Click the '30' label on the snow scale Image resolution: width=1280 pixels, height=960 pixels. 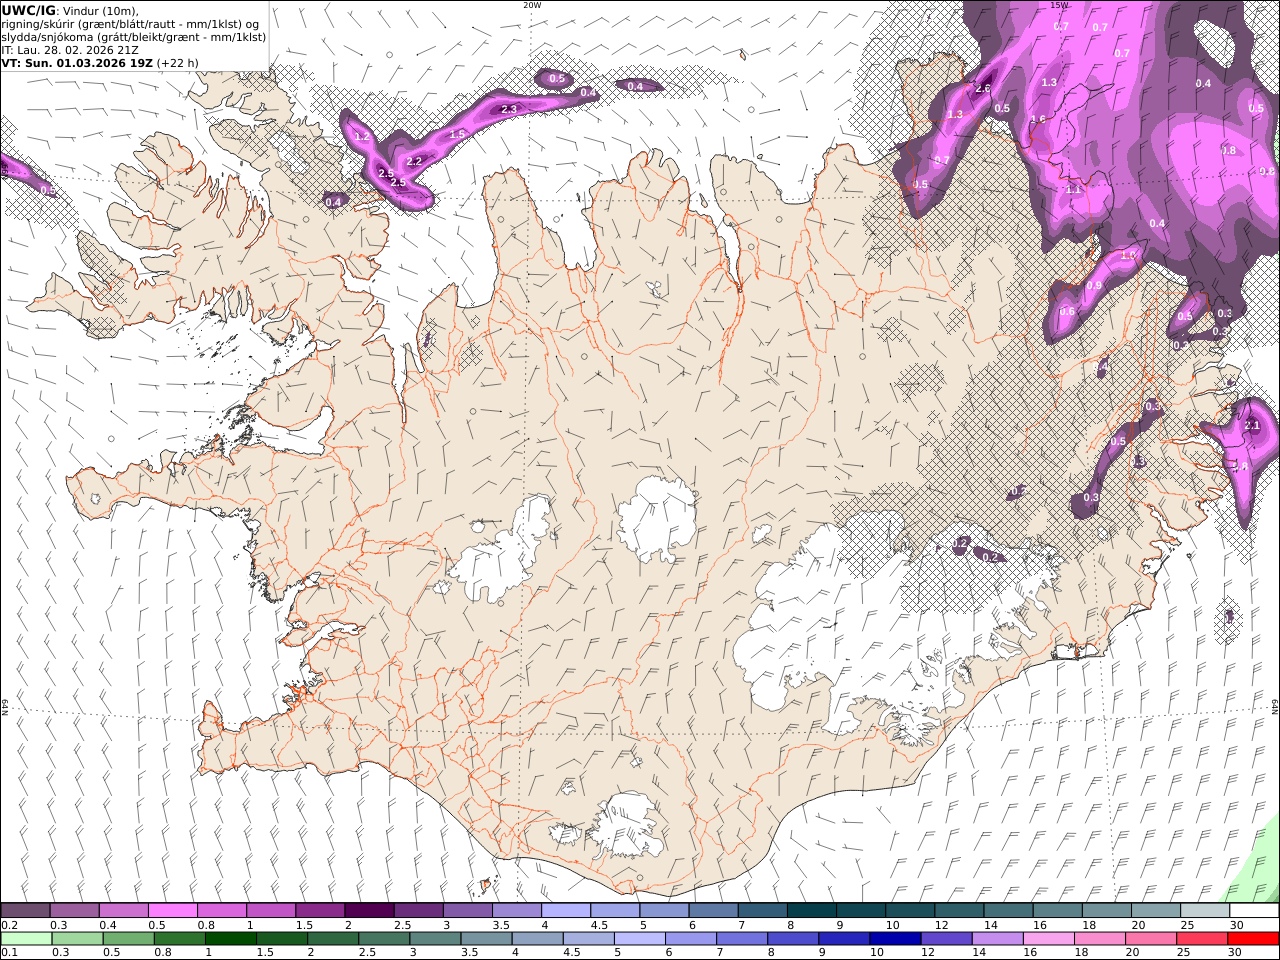coord(1237,925)
